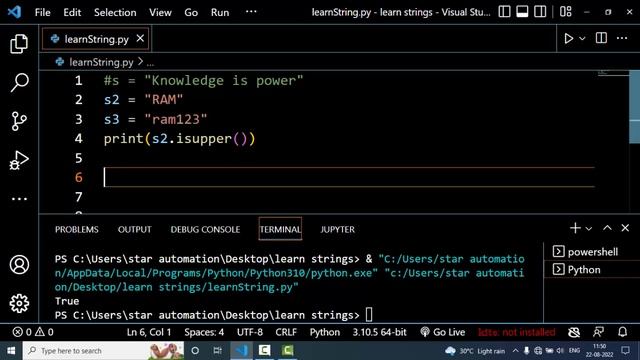Click learnString.py in the breadcrumb
This screenshot has height=360, width=640.
(101, 62)
